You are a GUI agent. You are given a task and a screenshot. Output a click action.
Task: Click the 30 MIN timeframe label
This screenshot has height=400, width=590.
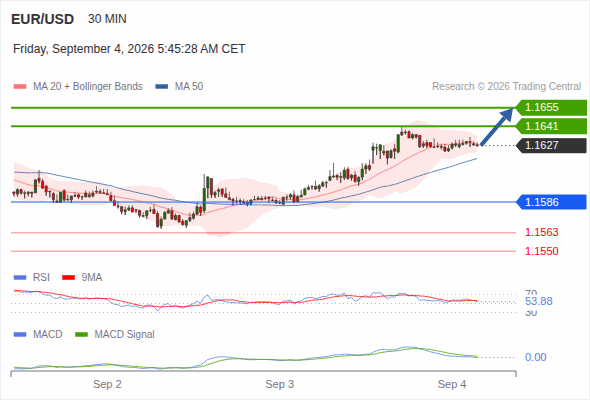(107, 19)
